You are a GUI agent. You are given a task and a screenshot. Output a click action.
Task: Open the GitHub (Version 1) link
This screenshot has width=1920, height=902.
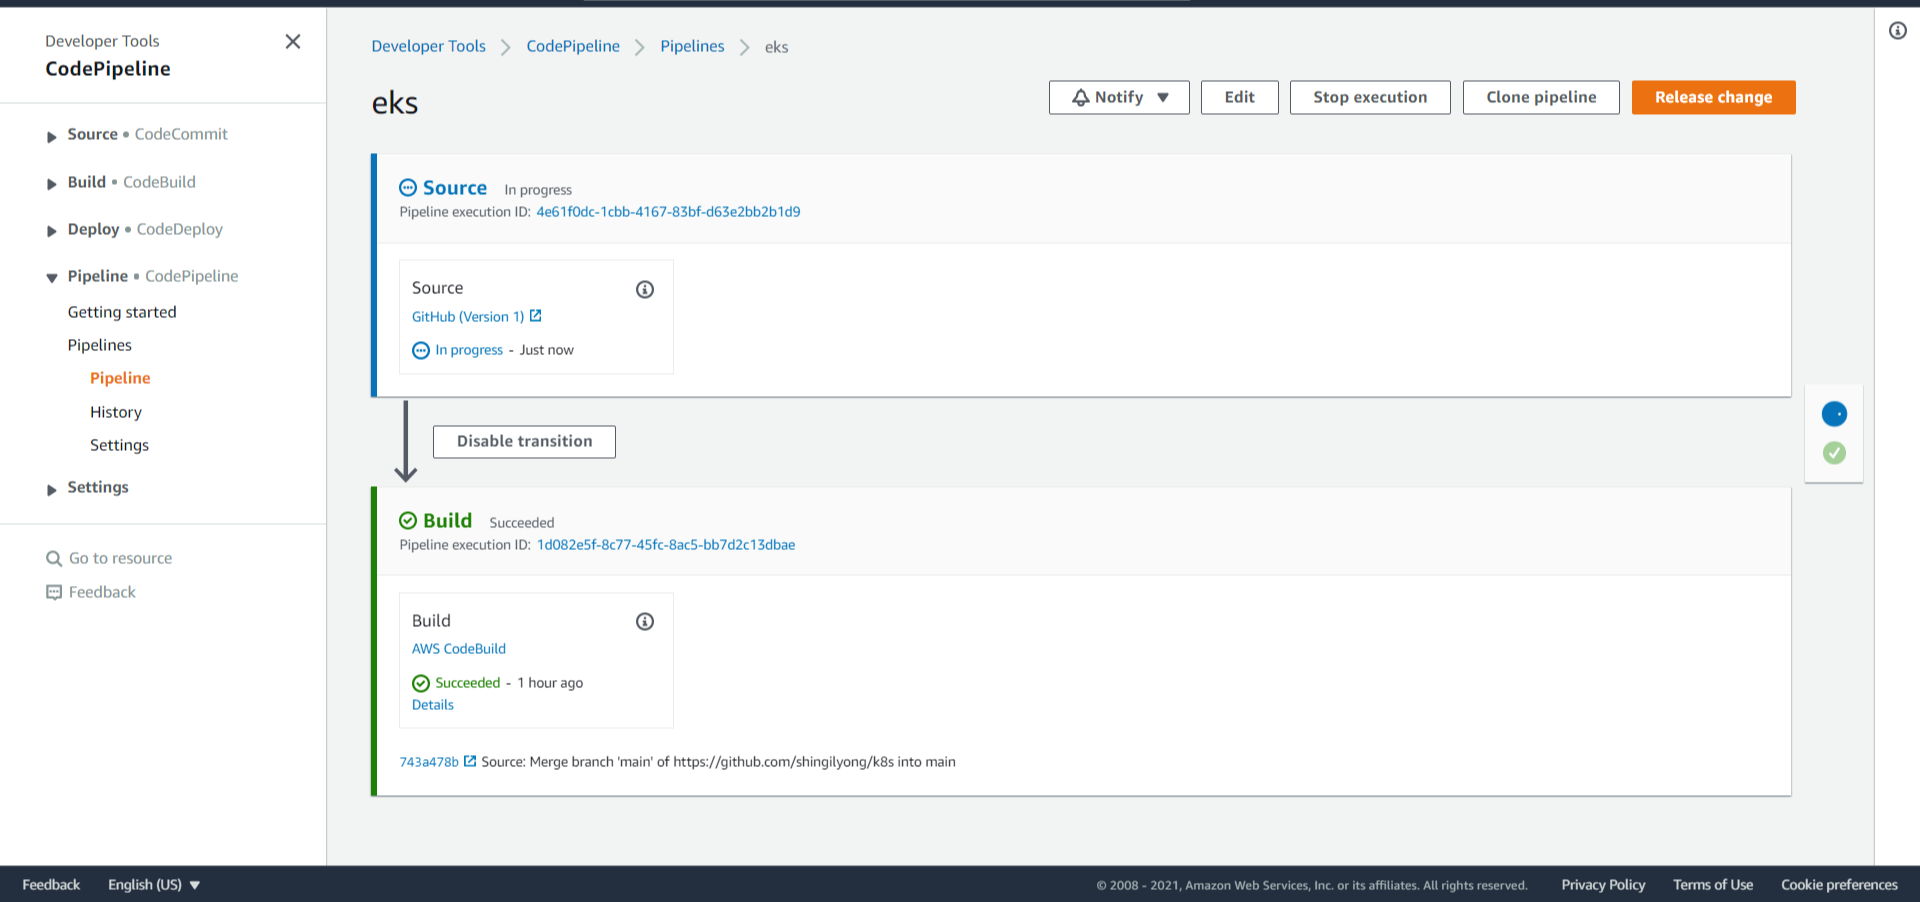(x=468, y=317)
